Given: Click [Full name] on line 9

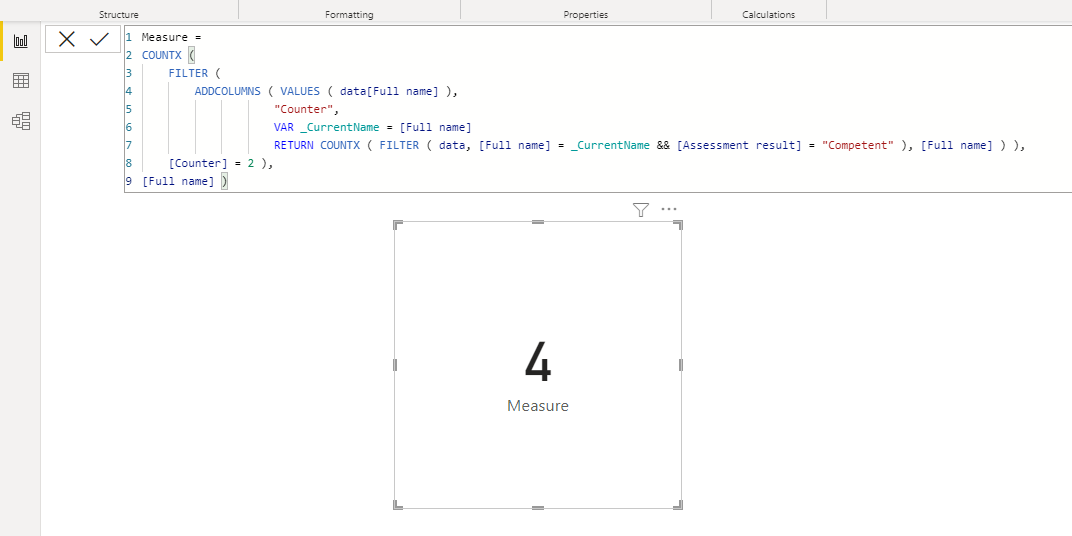Looking at the screenshot, I should click(178, 181).
